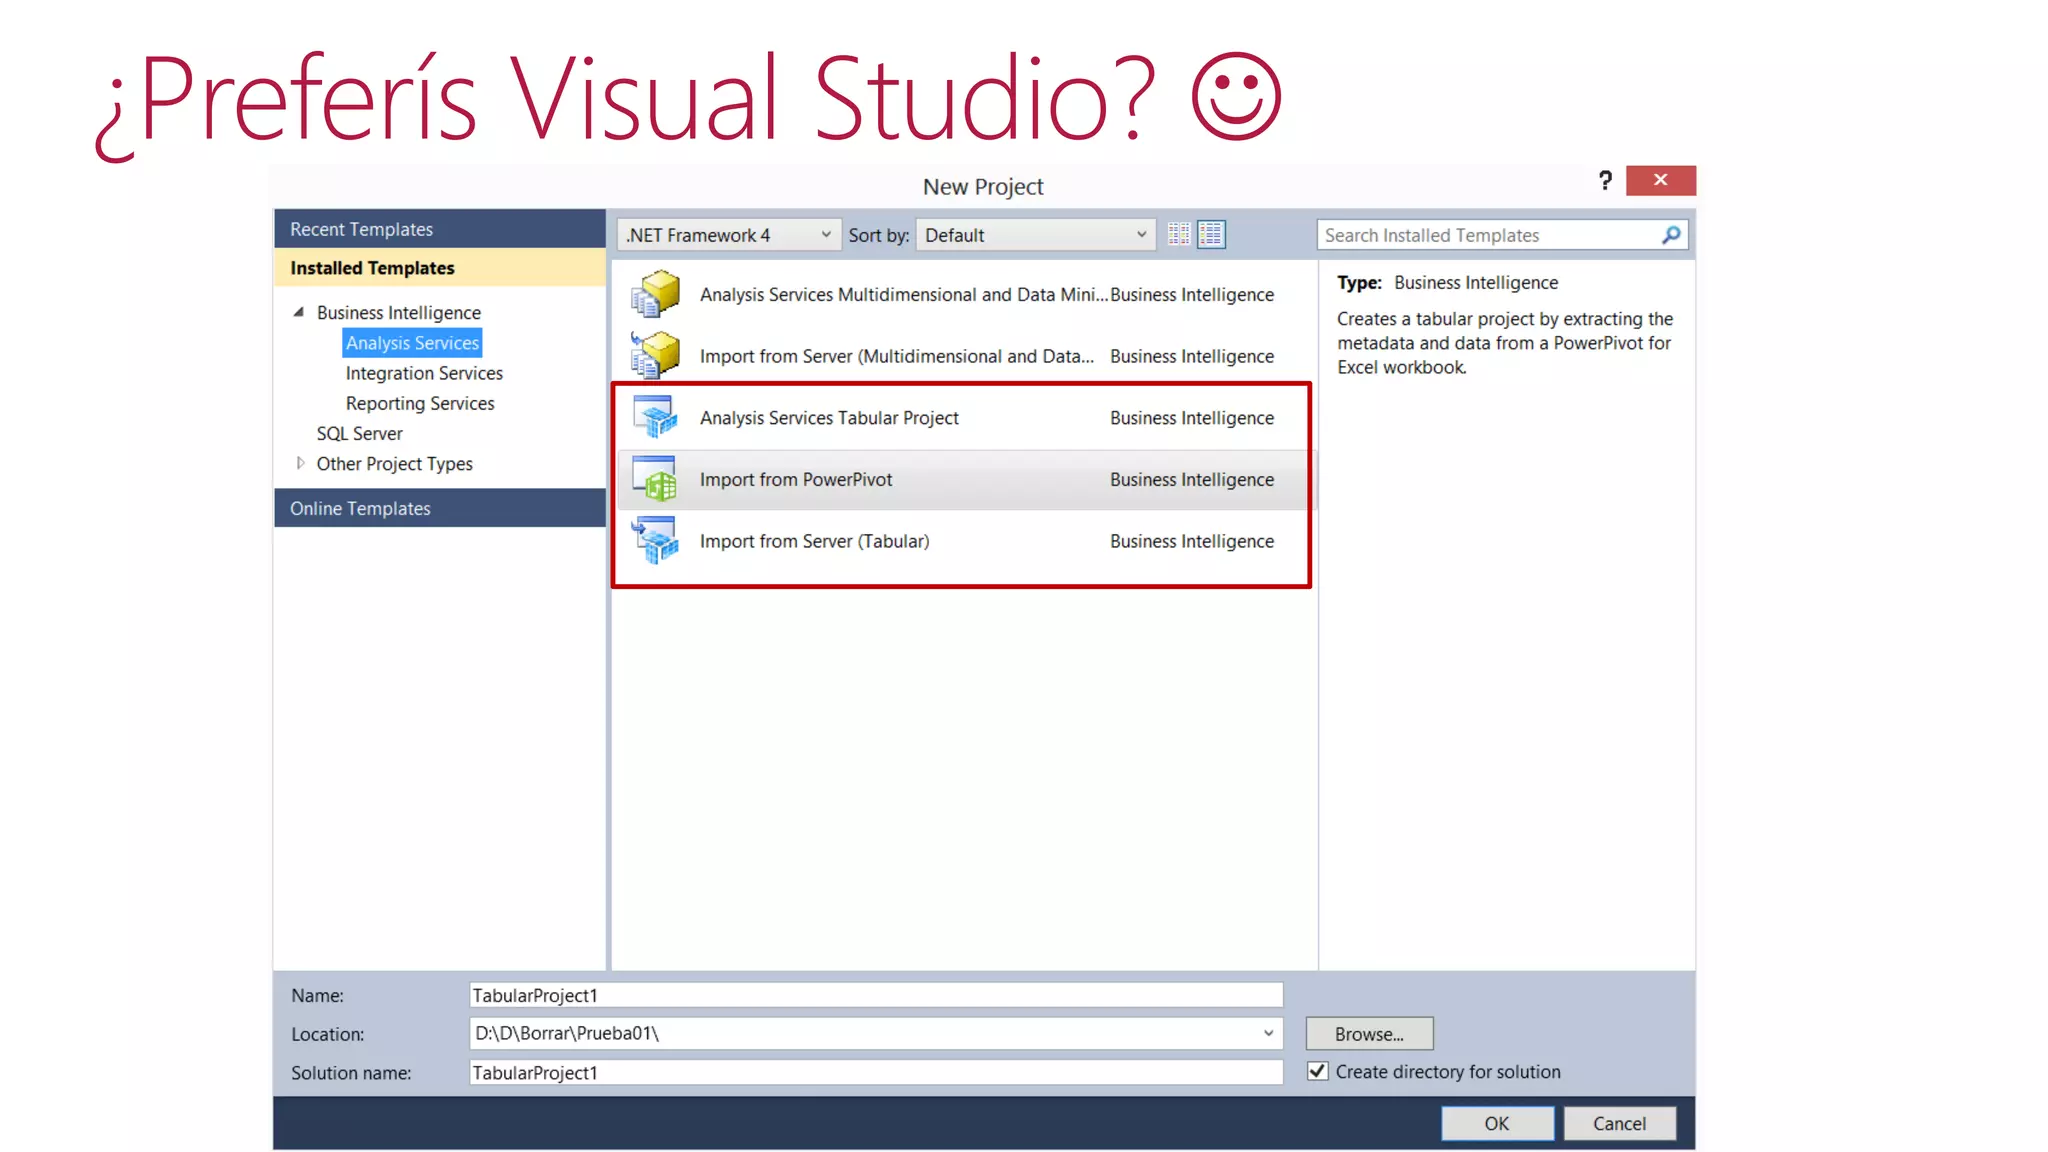Switch to small icons view

[1179, 234]
